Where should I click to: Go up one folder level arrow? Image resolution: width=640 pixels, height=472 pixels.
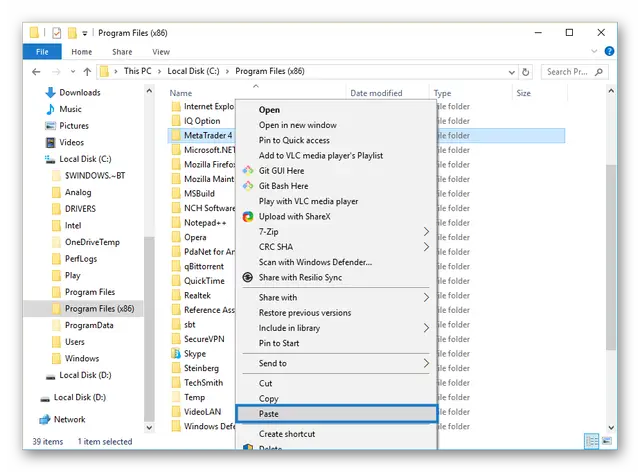(x=87, y=72)
